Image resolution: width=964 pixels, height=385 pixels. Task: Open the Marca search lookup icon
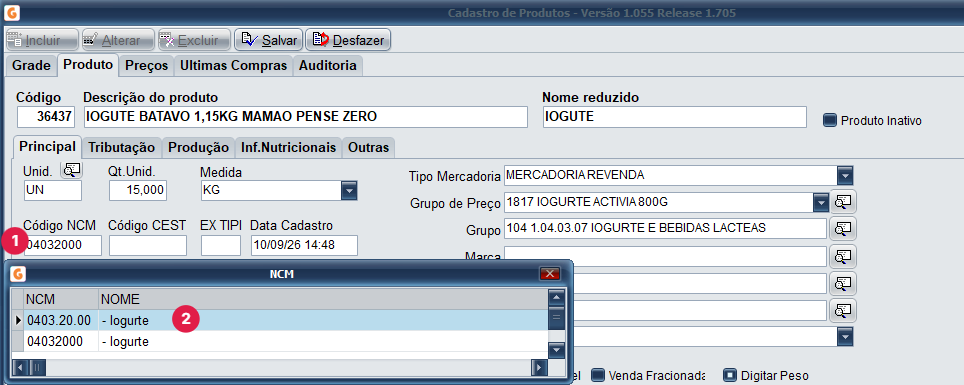tap(843, 255)
